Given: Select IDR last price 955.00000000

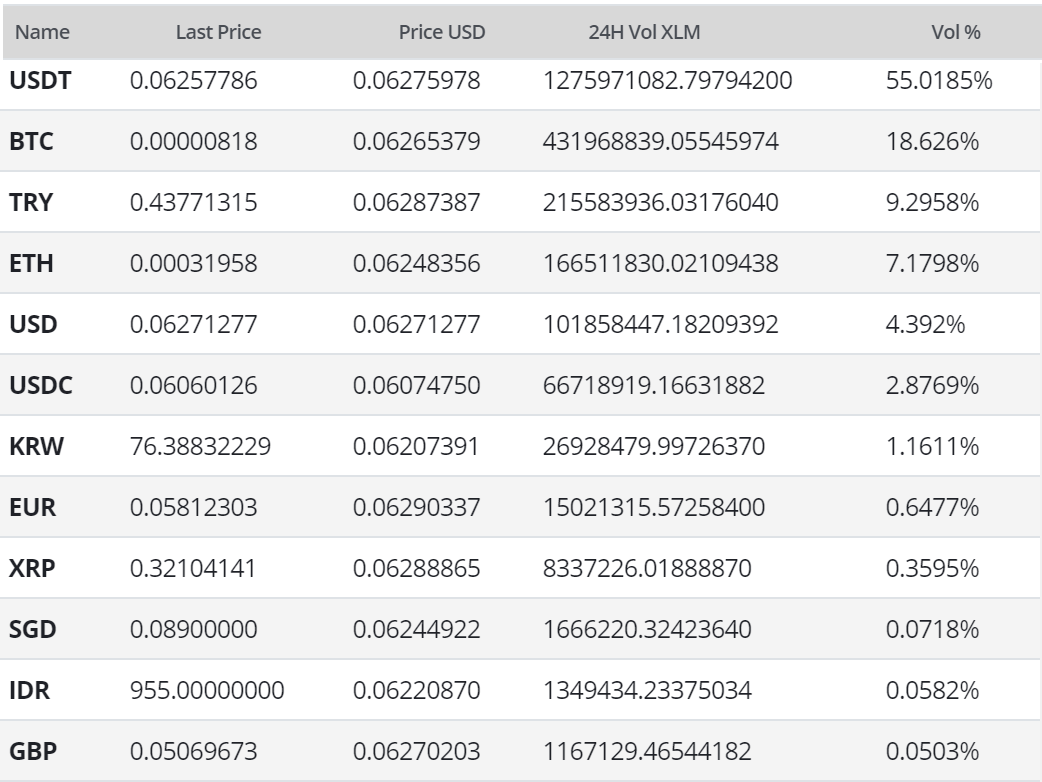Looking at the screenshot, I should (x=207, y=690).
